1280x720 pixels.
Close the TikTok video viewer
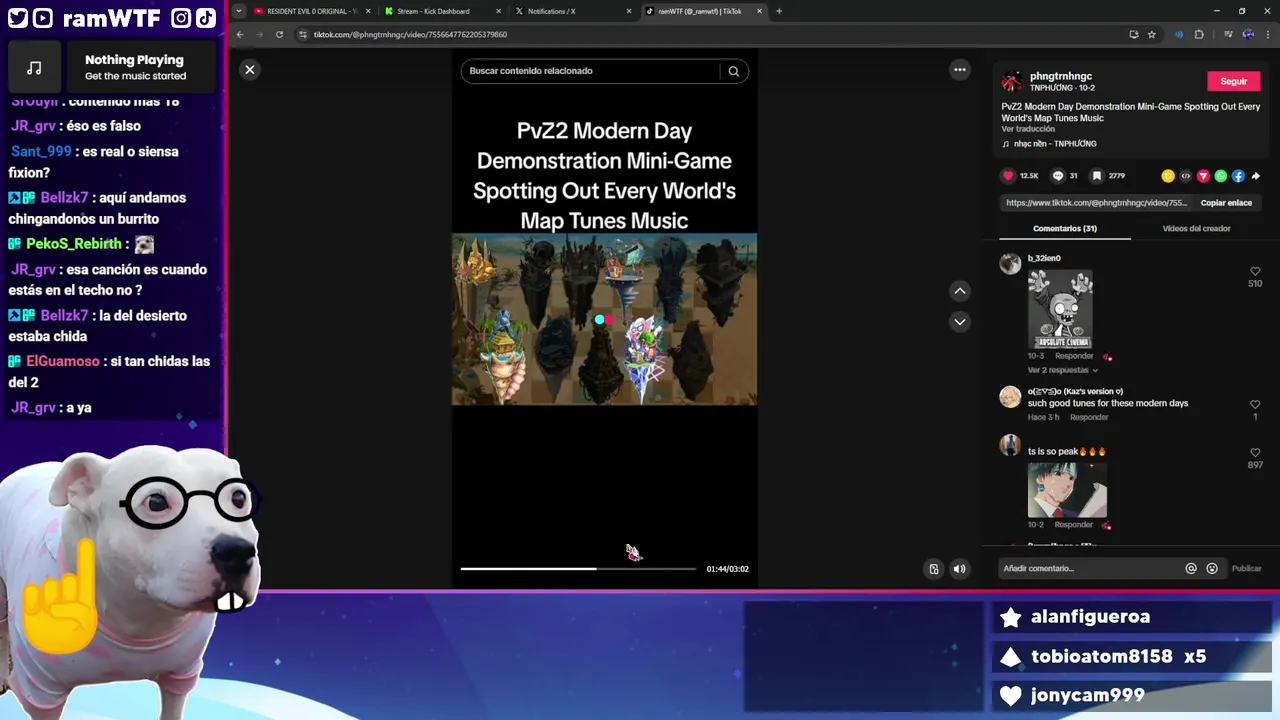click(250, 69)
